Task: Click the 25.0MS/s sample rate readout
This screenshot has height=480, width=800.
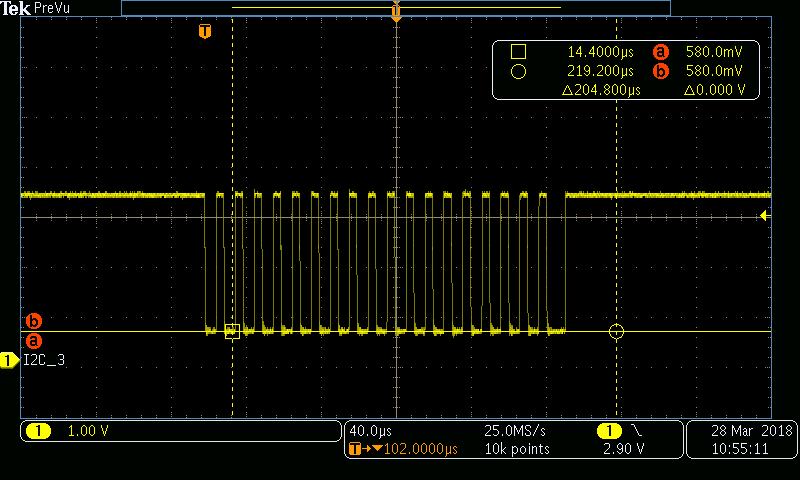Action: pos(515,431)
